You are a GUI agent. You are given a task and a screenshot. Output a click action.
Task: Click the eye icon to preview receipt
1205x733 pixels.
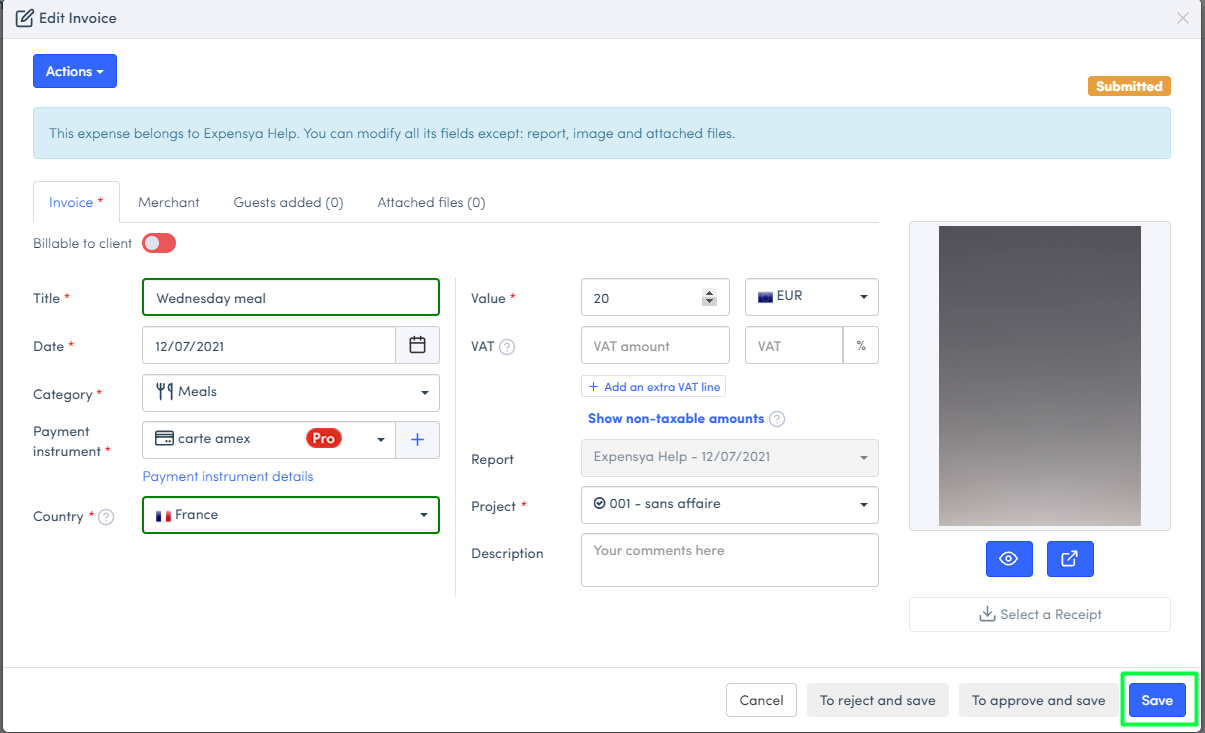tap(1009, 559)
